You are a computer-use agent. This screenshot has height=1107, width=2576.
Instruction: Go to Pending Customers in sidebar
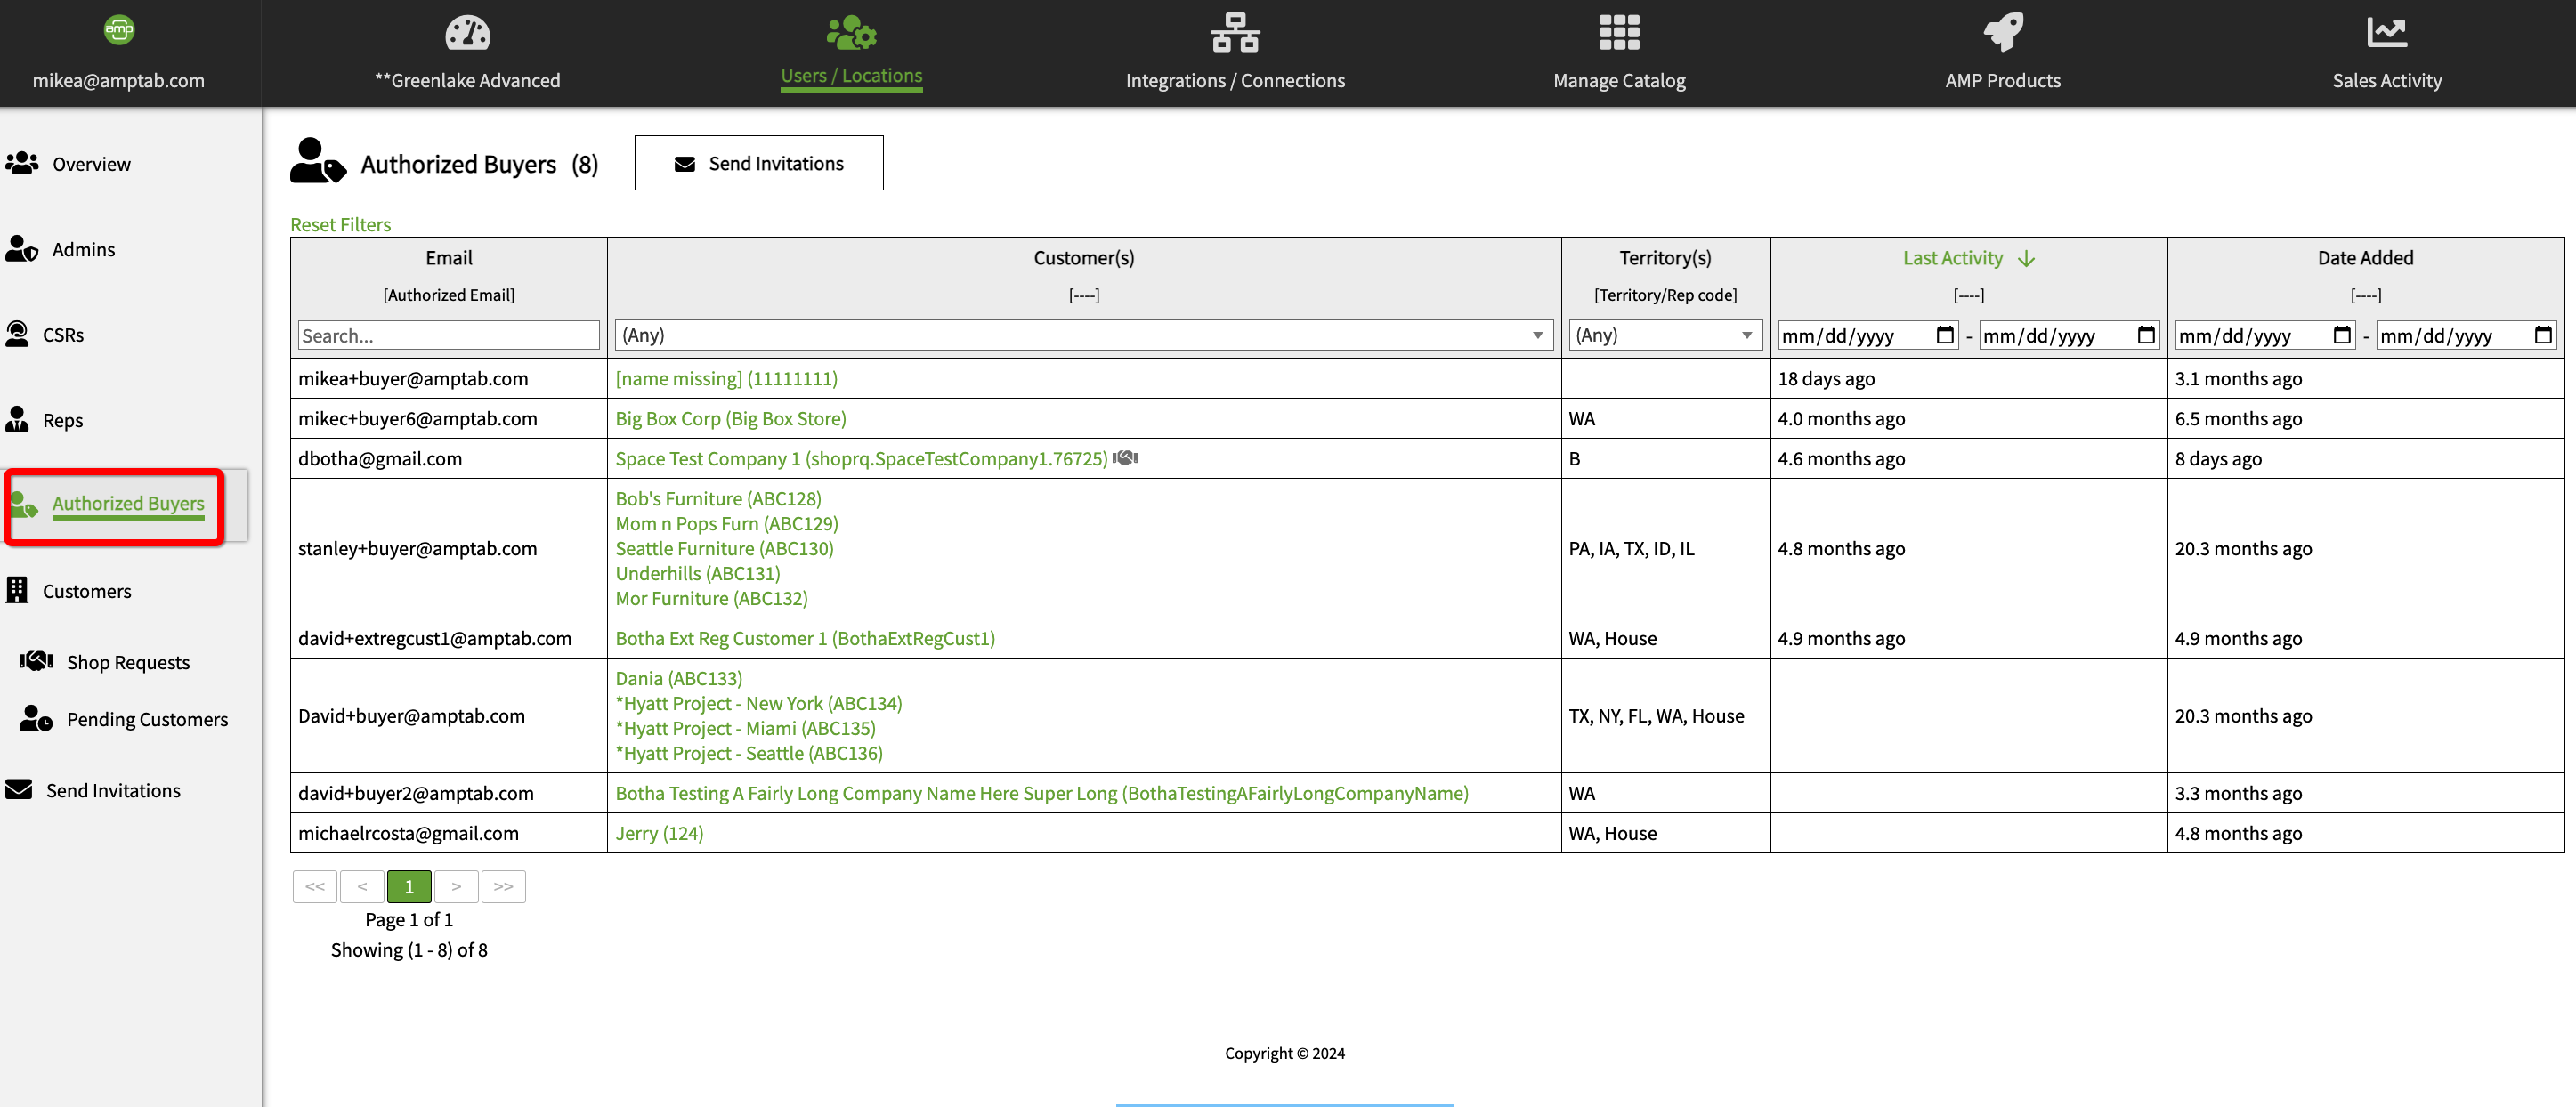(147, 719)
